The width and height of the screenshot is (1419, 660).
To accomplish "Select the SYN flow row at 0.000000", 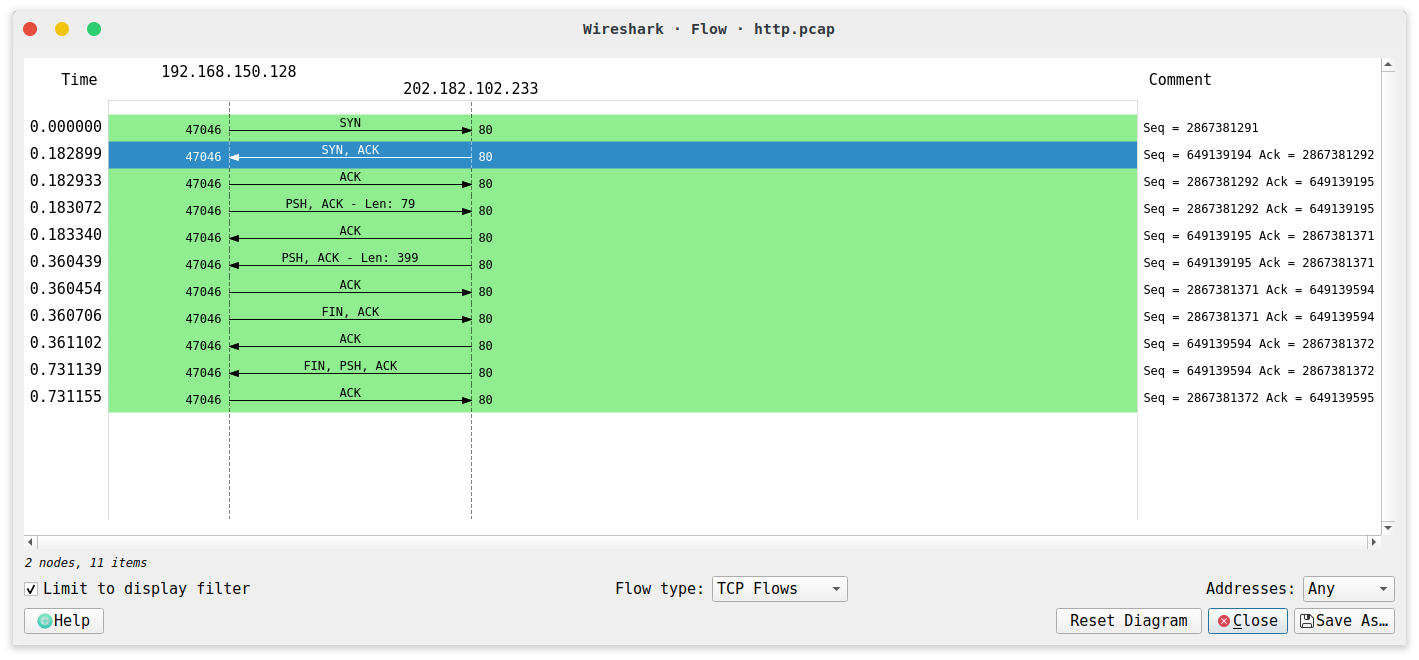I will point(622,128).
